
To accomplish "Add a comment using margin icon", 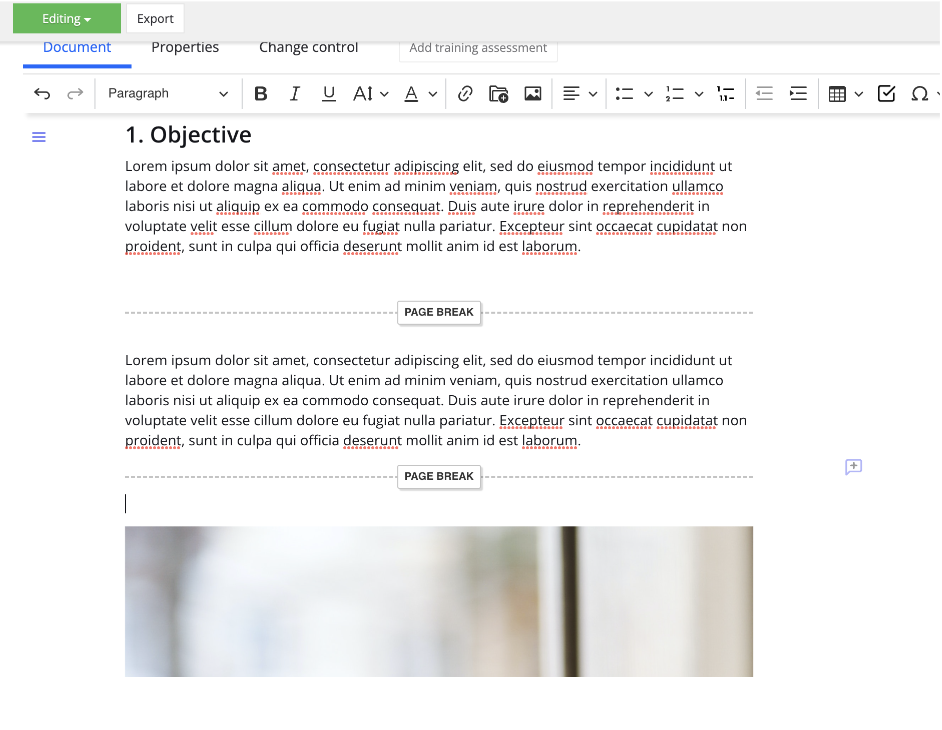I will pyautogui.click(x=853, y=467).
